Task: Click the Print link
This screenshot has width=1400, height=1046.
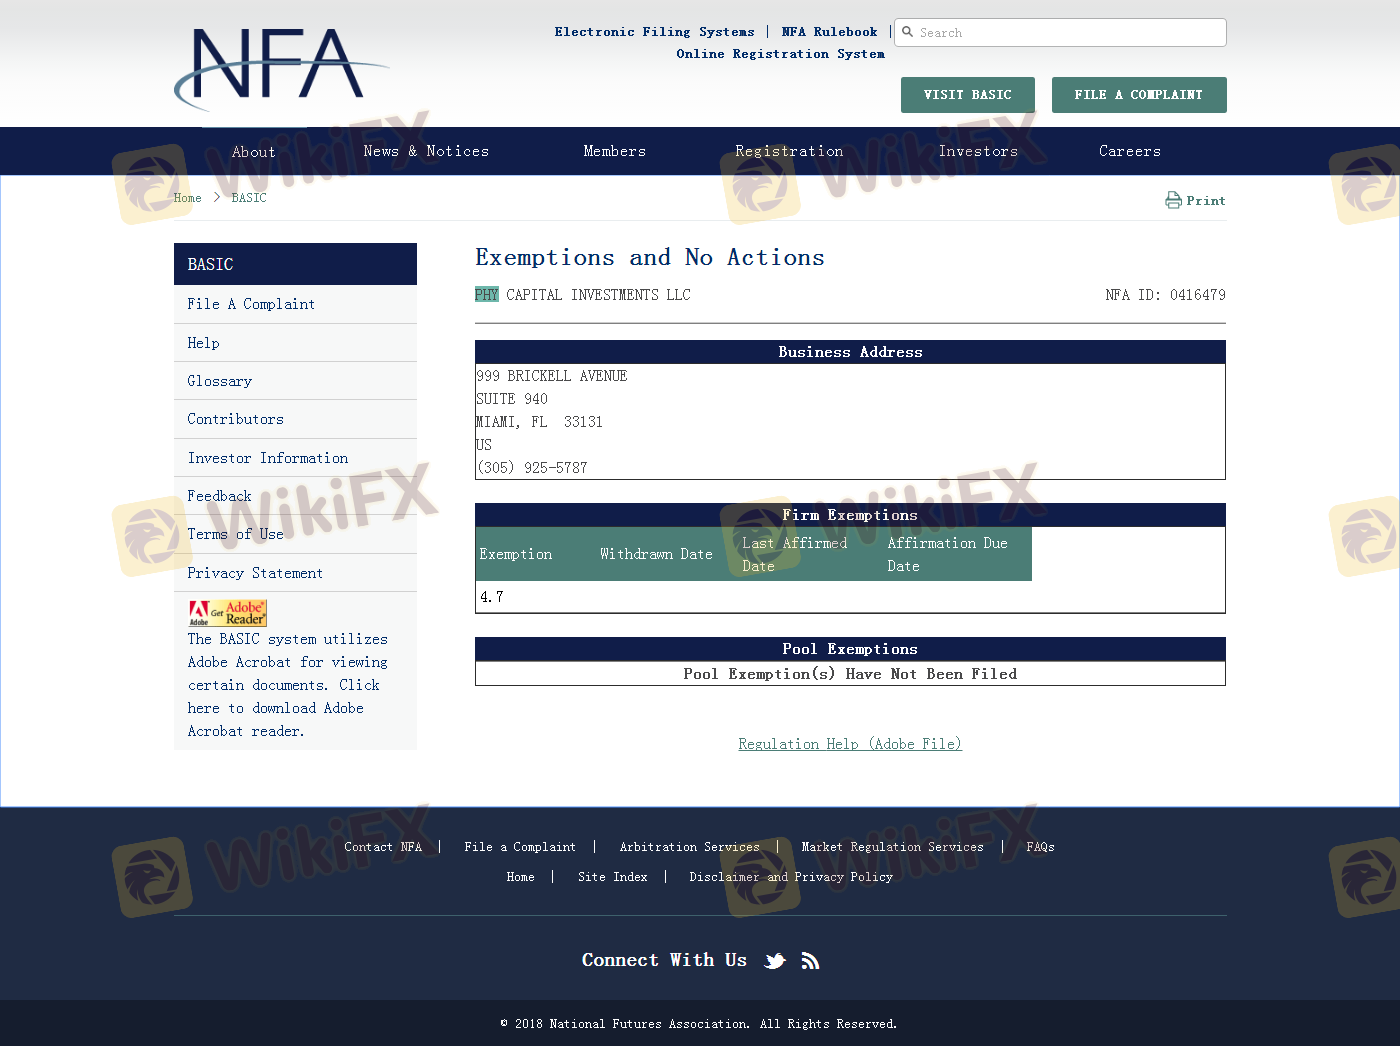Action: click(1206, 201)
